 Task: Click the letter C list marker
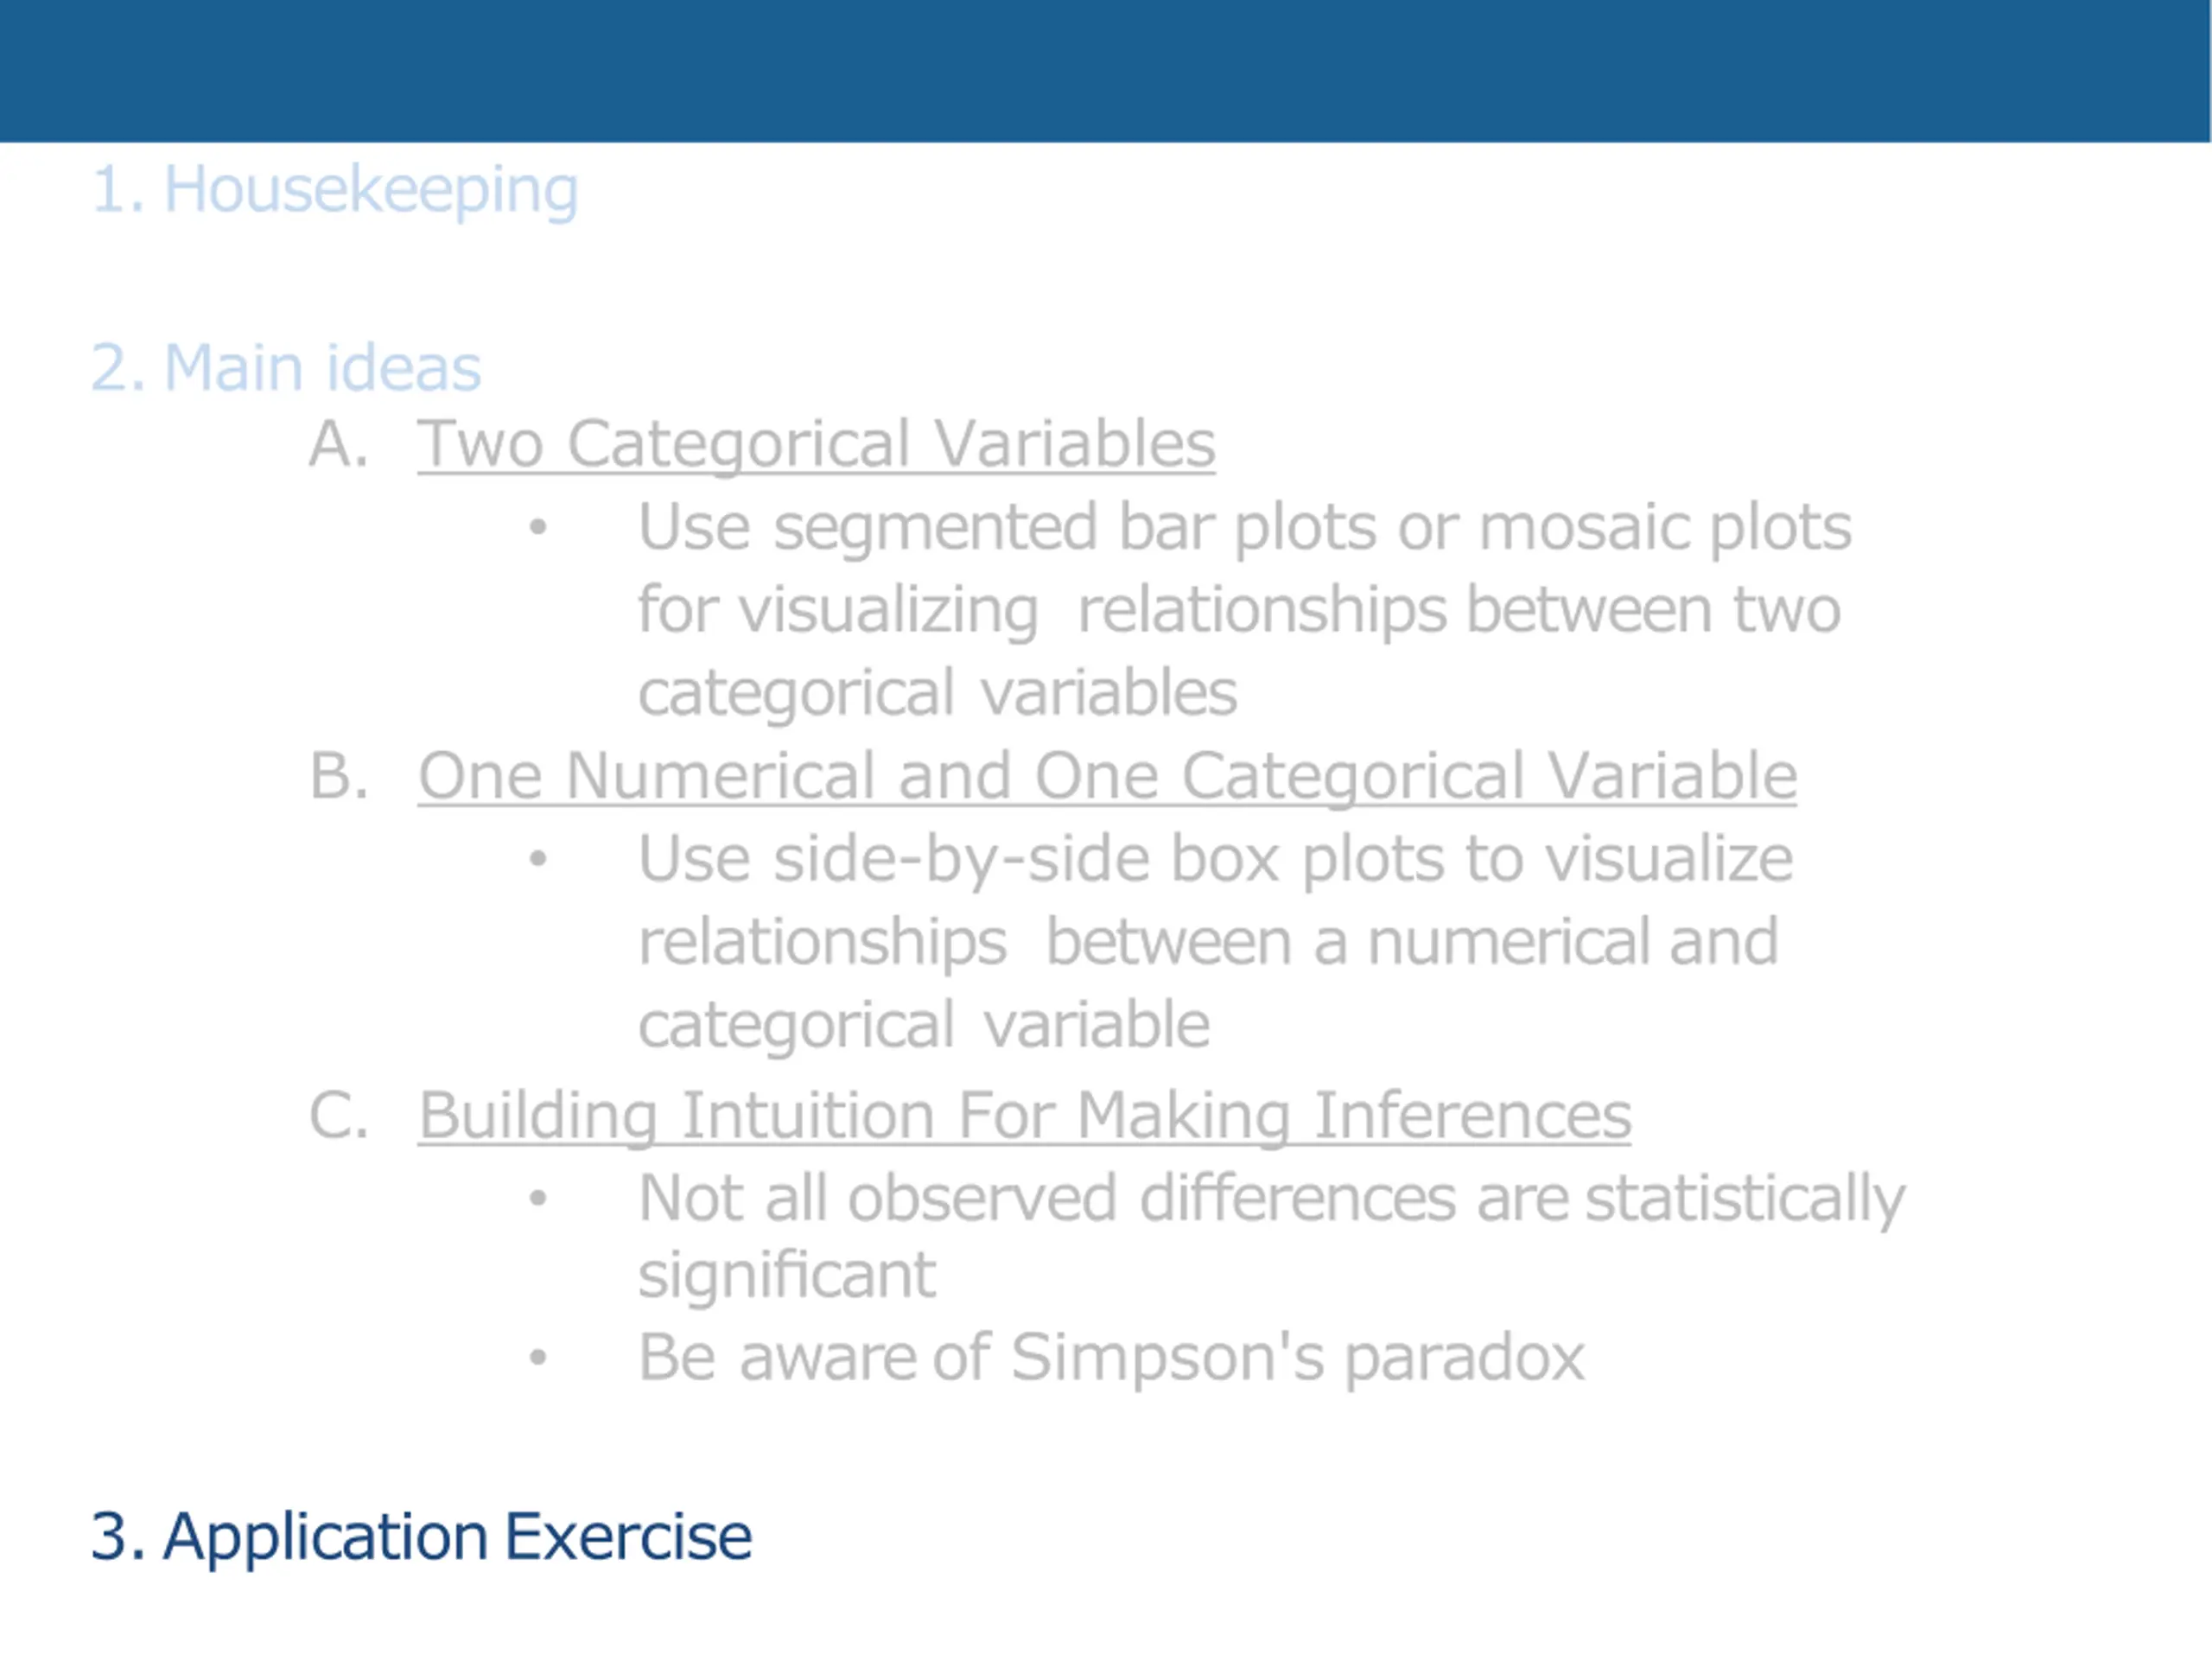pos(338,1114)
